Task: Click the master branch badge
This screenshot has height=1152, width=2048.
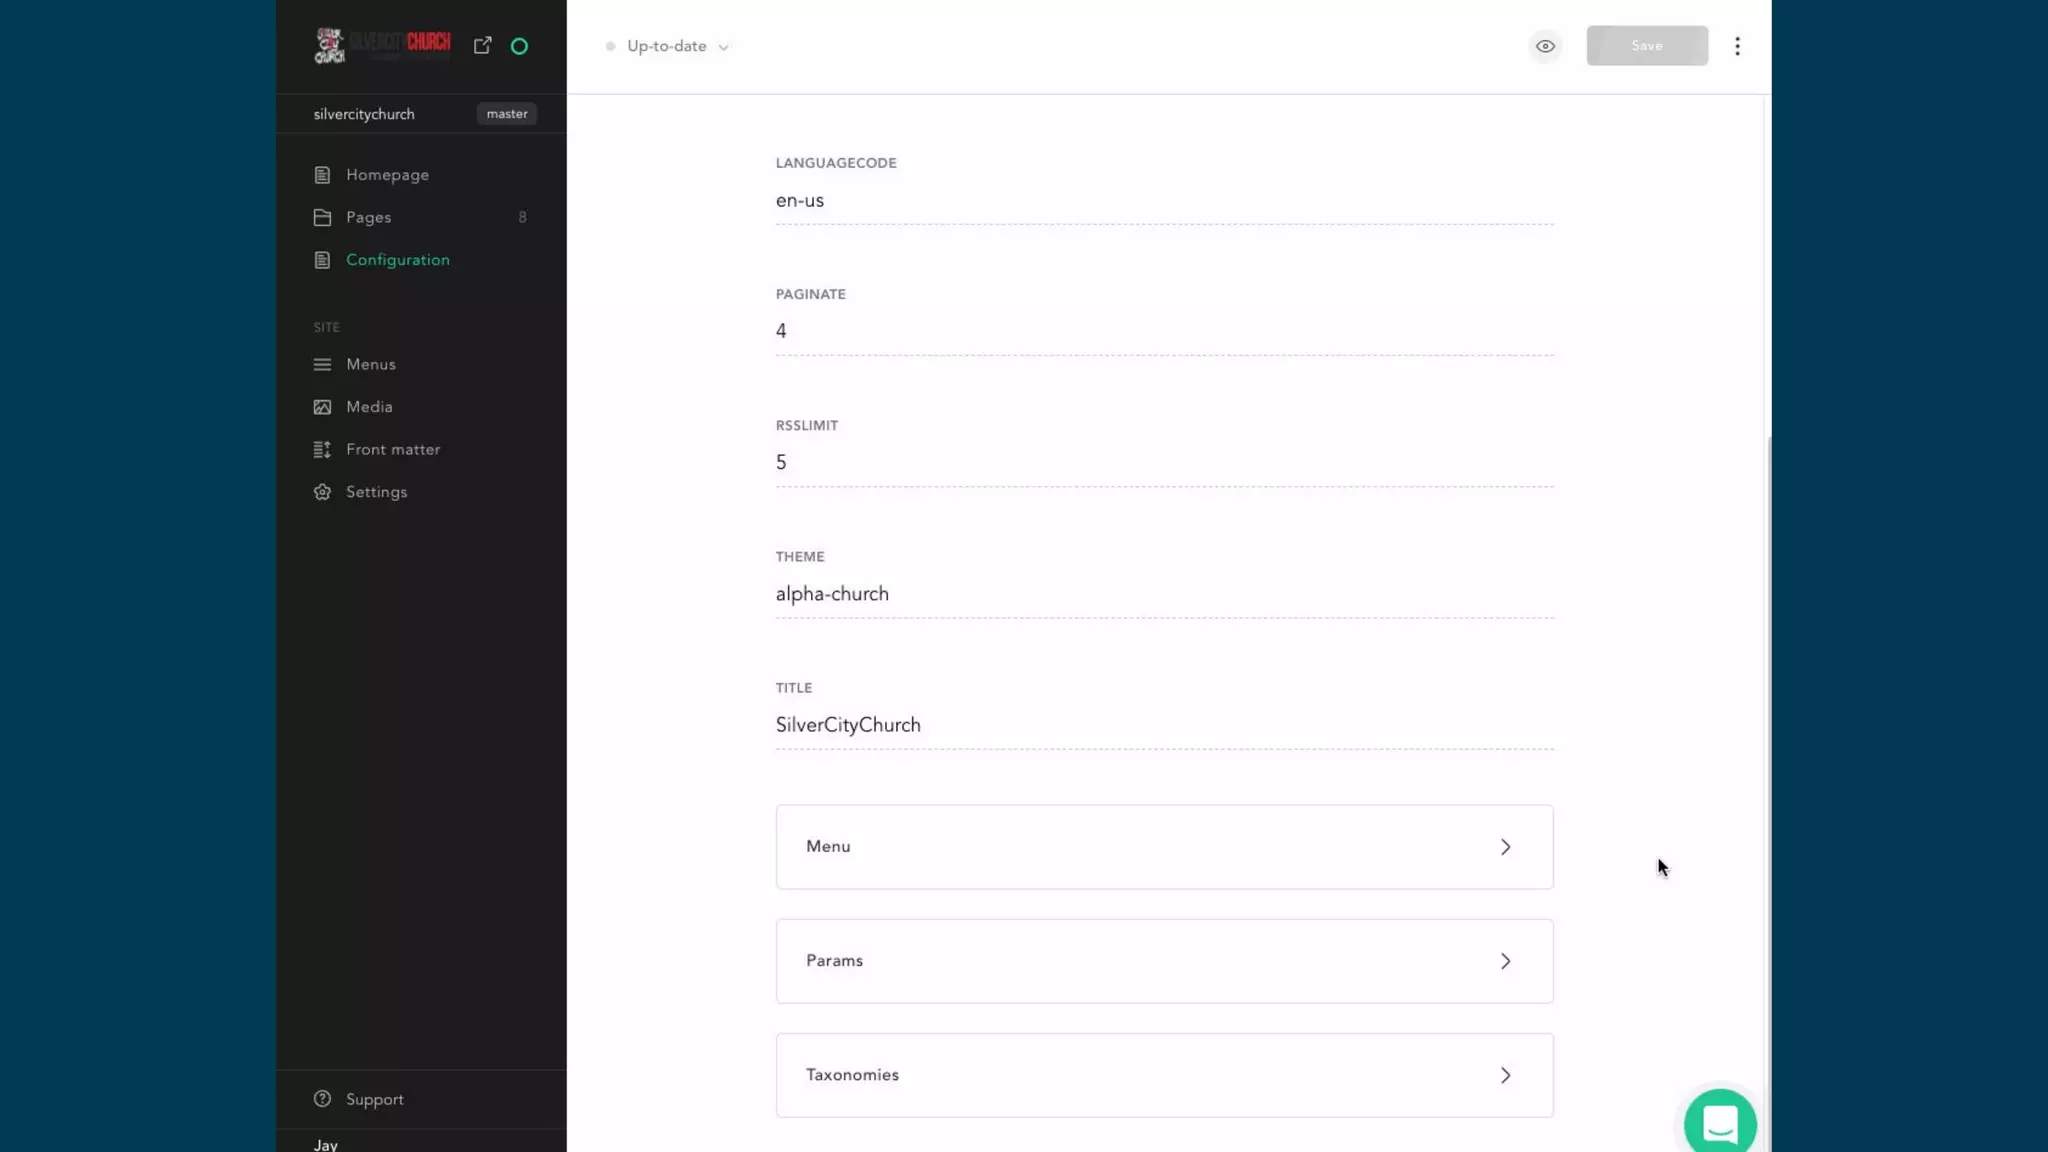Action: tap(507, 114)
